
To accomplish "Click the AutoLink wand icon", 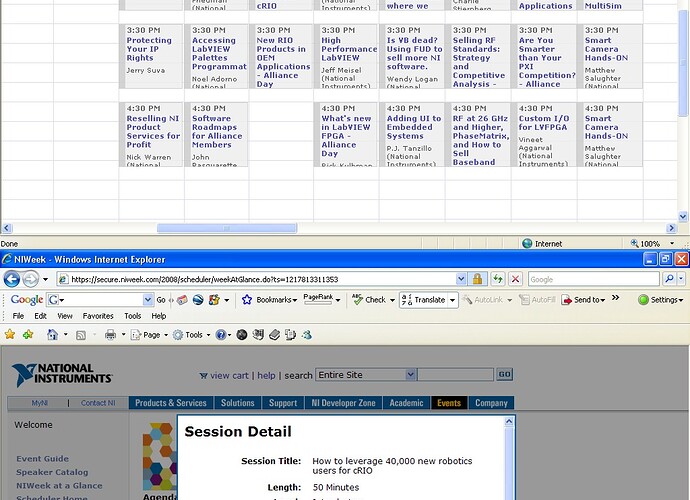I will pyautogui.click(x=467, y=300).
